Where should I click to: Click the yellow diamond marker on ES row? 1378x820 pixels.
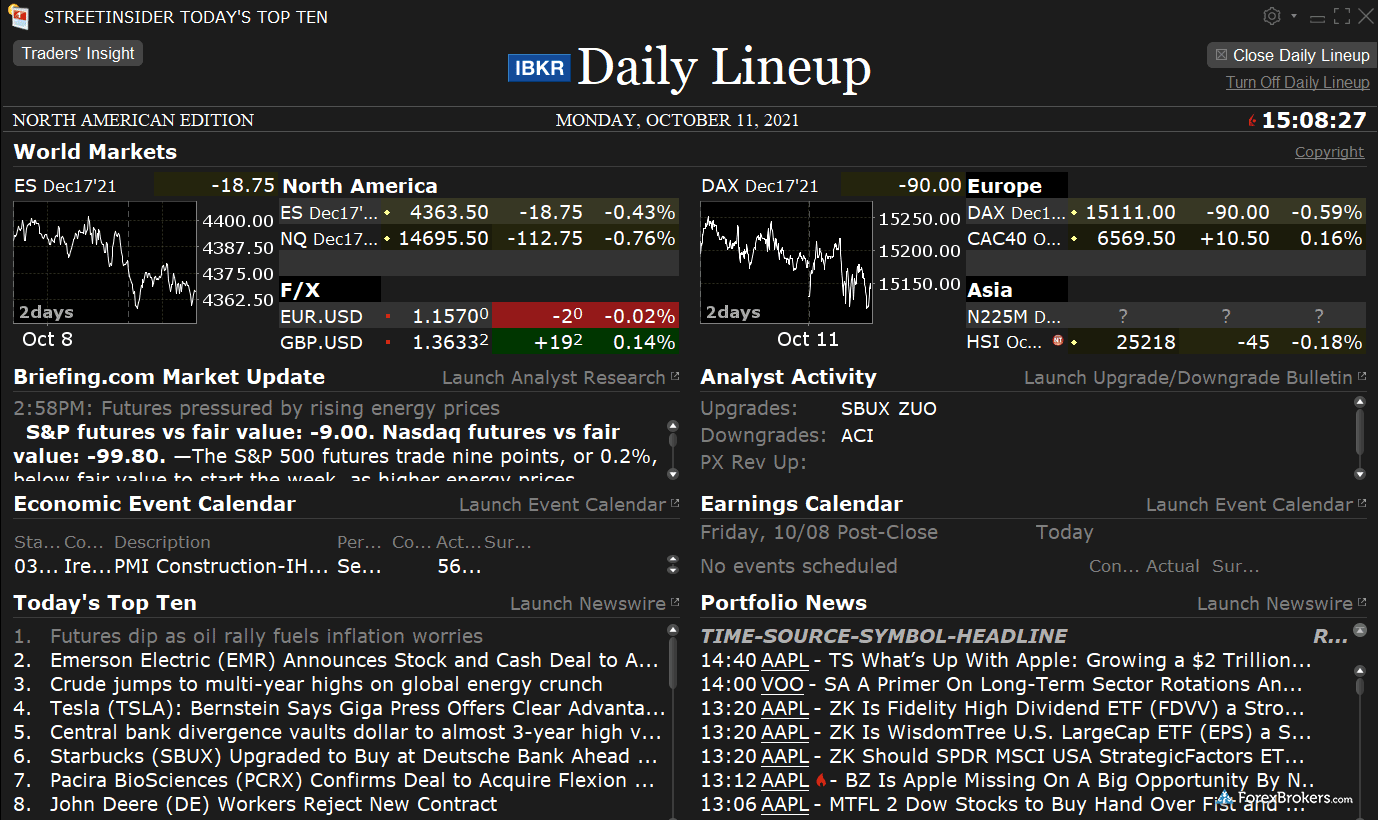click(387, 213)
